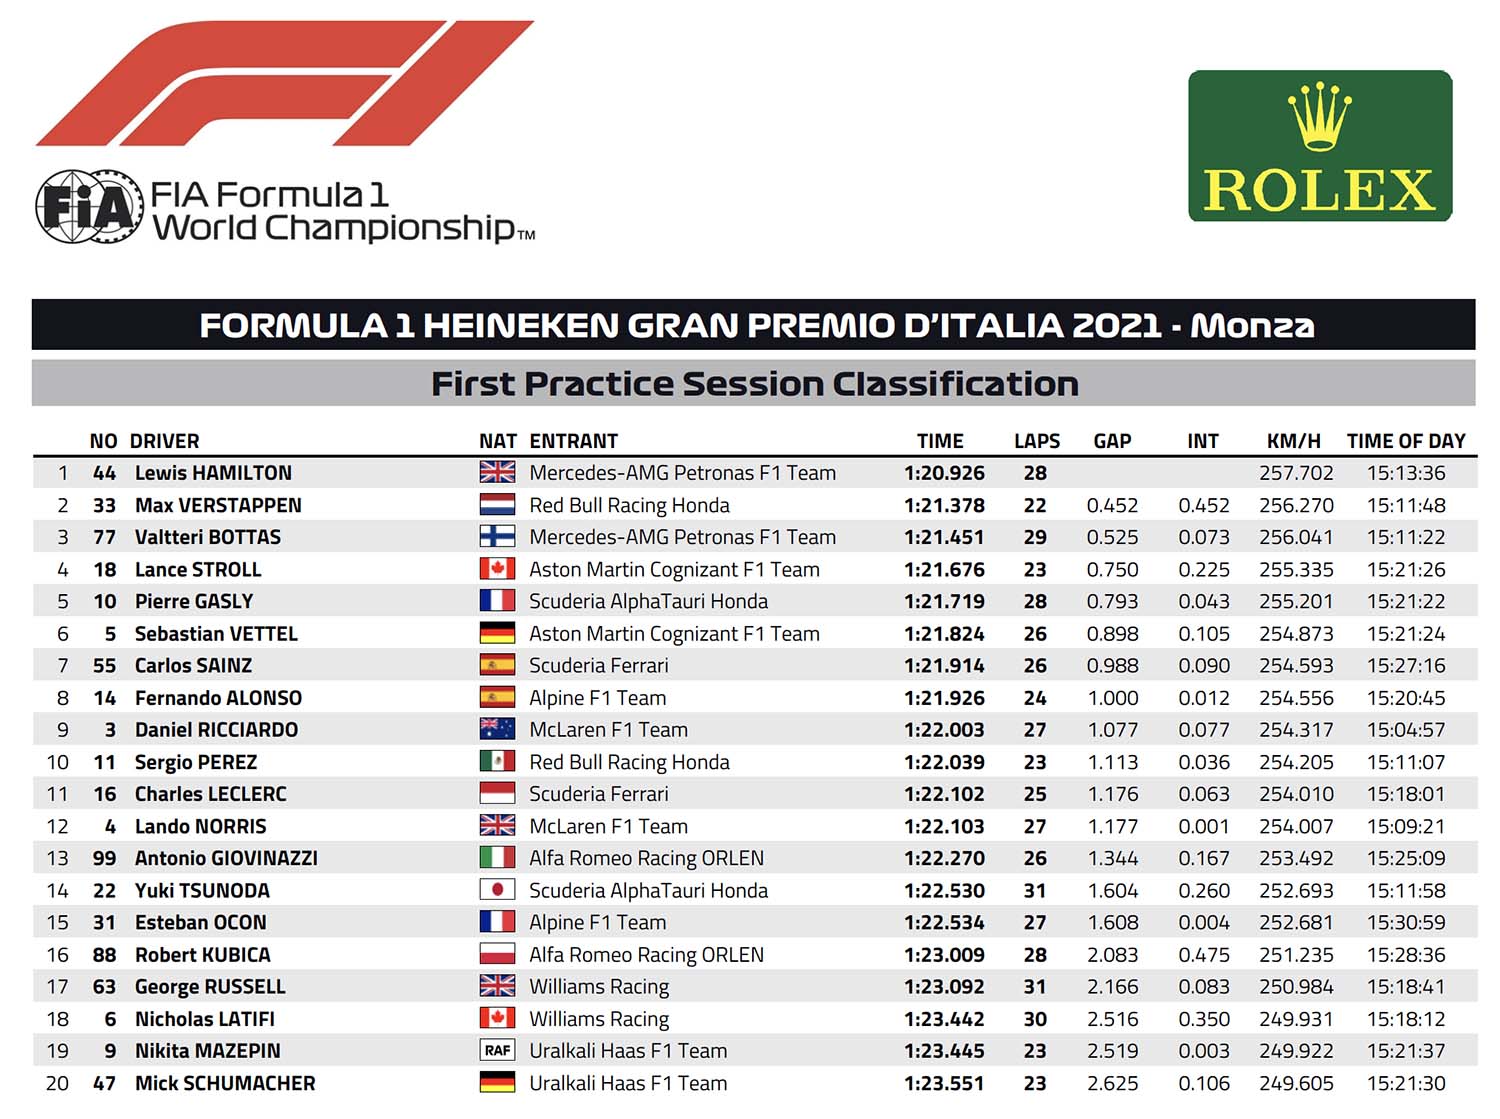This screenshot has width=1500, height=1119.
Task: Click the Mexican flag for Sergio Perez
Action: coord(497,762)
